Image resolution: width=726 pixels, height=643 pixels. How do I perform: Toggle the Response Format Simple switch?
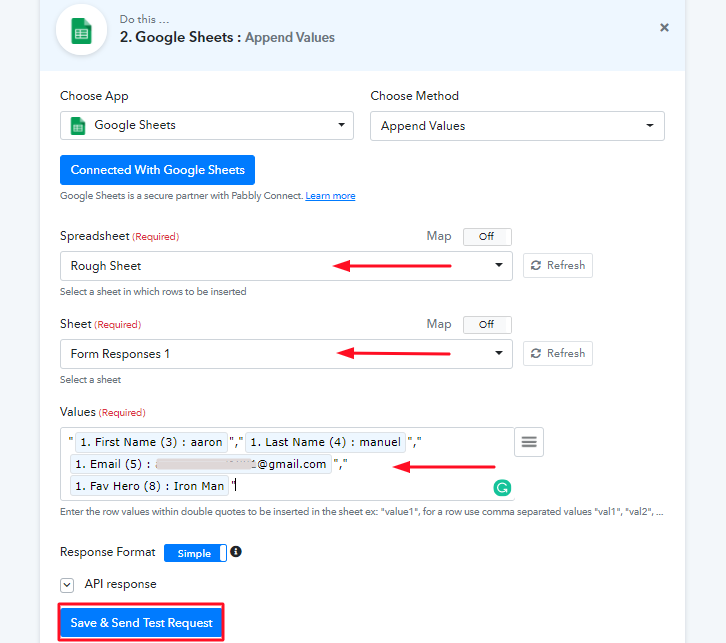(195, 553)
